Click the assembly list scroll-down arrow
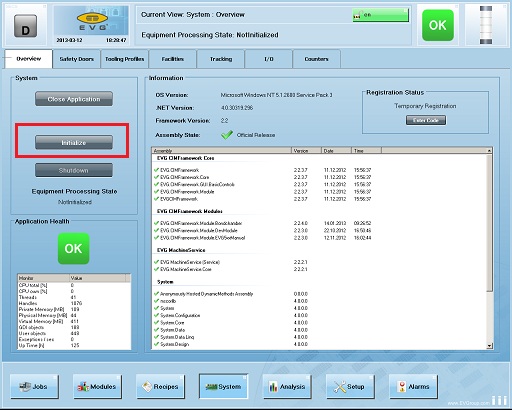512x410 pixels. point(489,346)
